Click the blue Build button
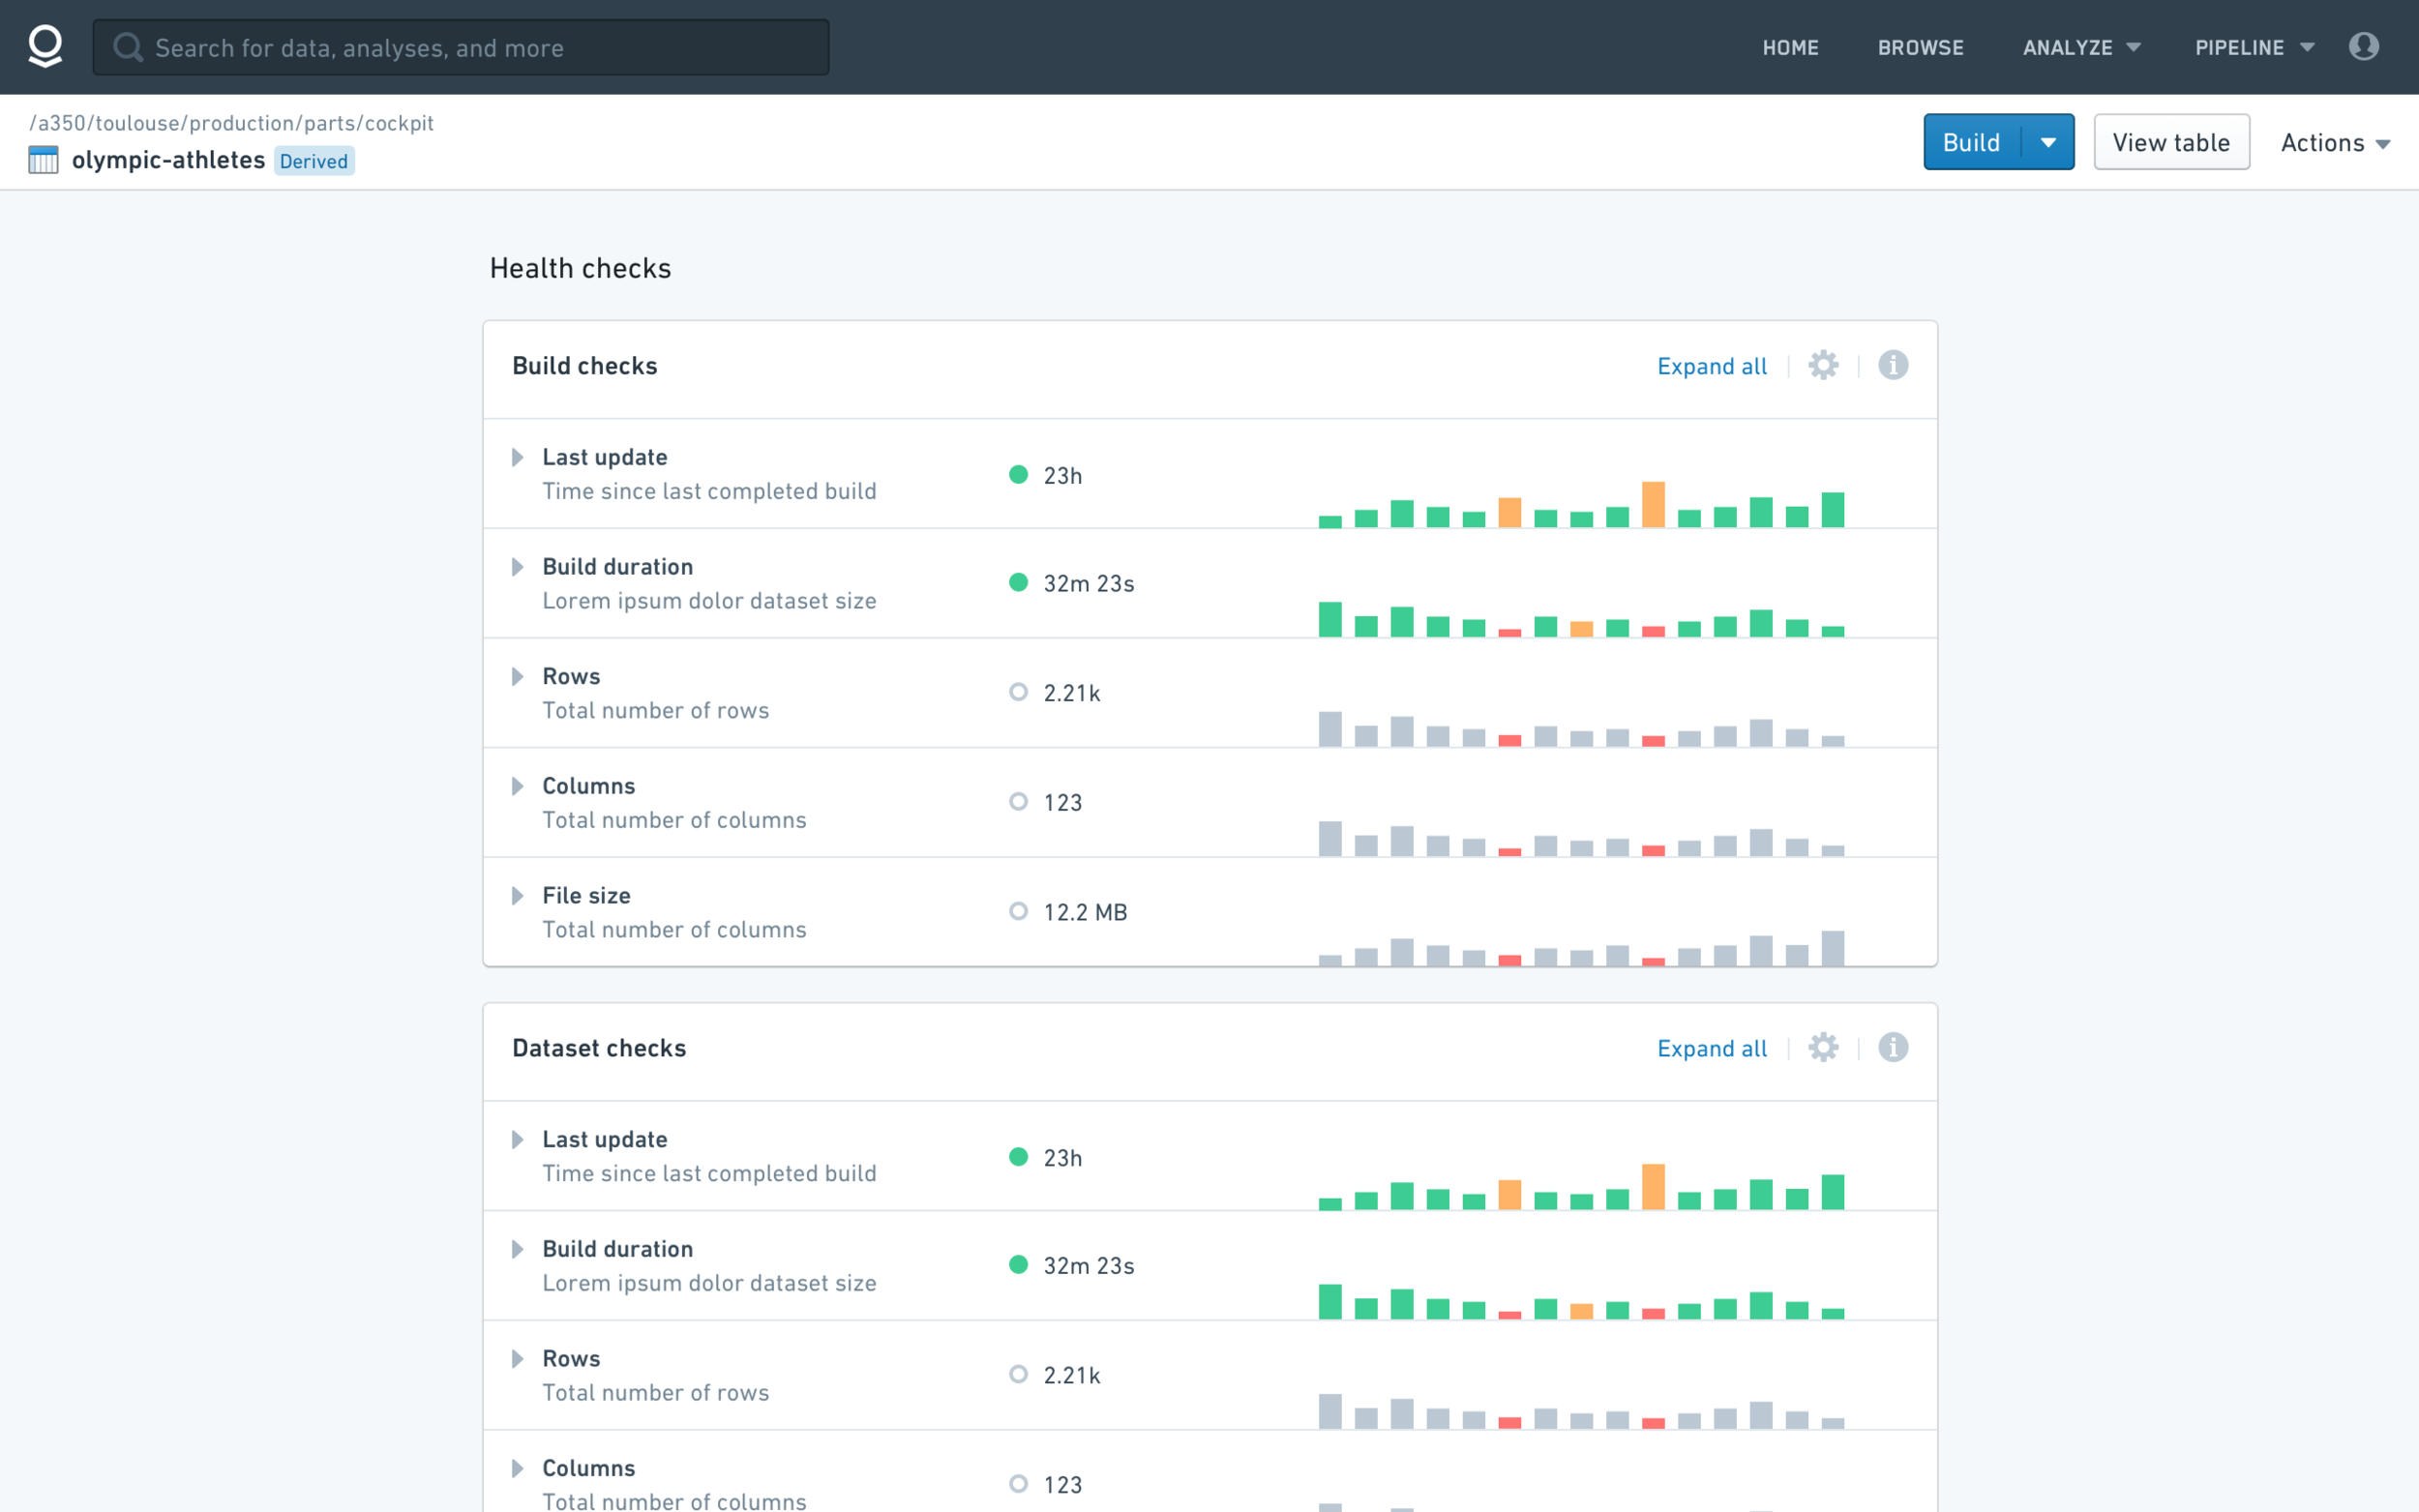Image resolution: width=2419 pixels, height=1512 pixels. pos(1972,142)
